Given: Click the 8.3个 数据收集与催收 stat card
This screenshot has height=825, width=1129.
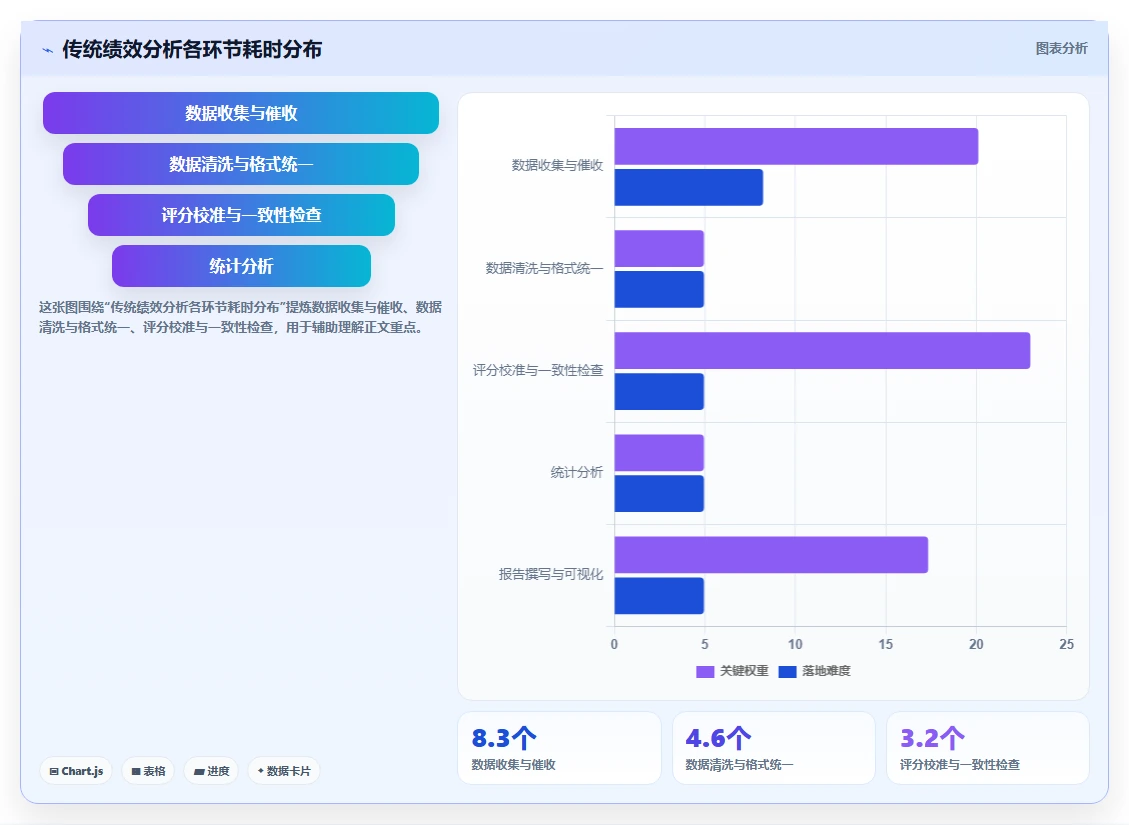Looking at the screenshot, I should coord(559,748).
